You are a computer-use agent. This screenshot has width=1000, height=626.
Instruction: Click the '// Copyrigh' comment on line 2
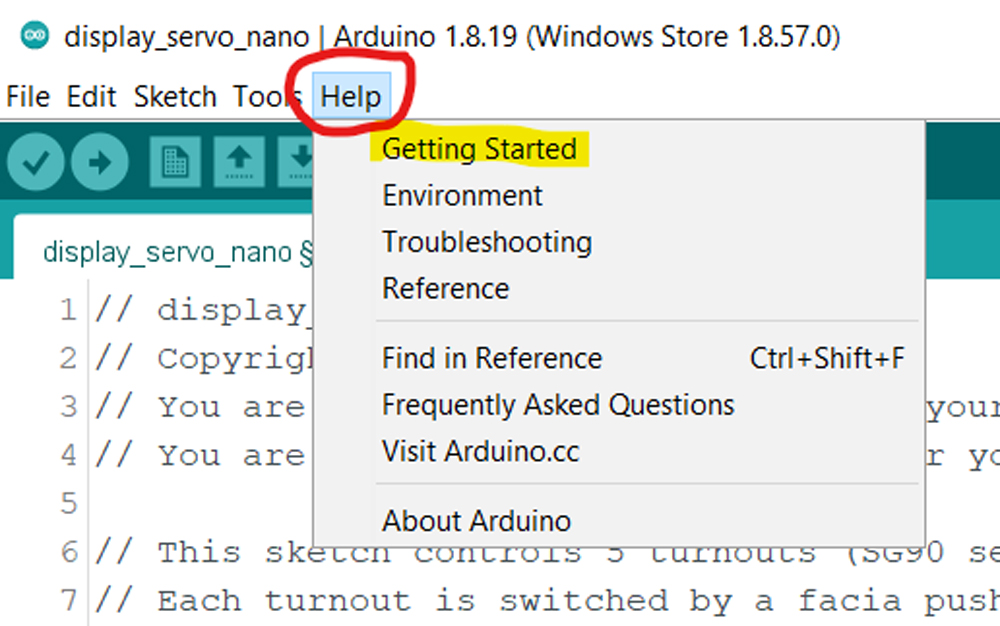pos(203,359)
